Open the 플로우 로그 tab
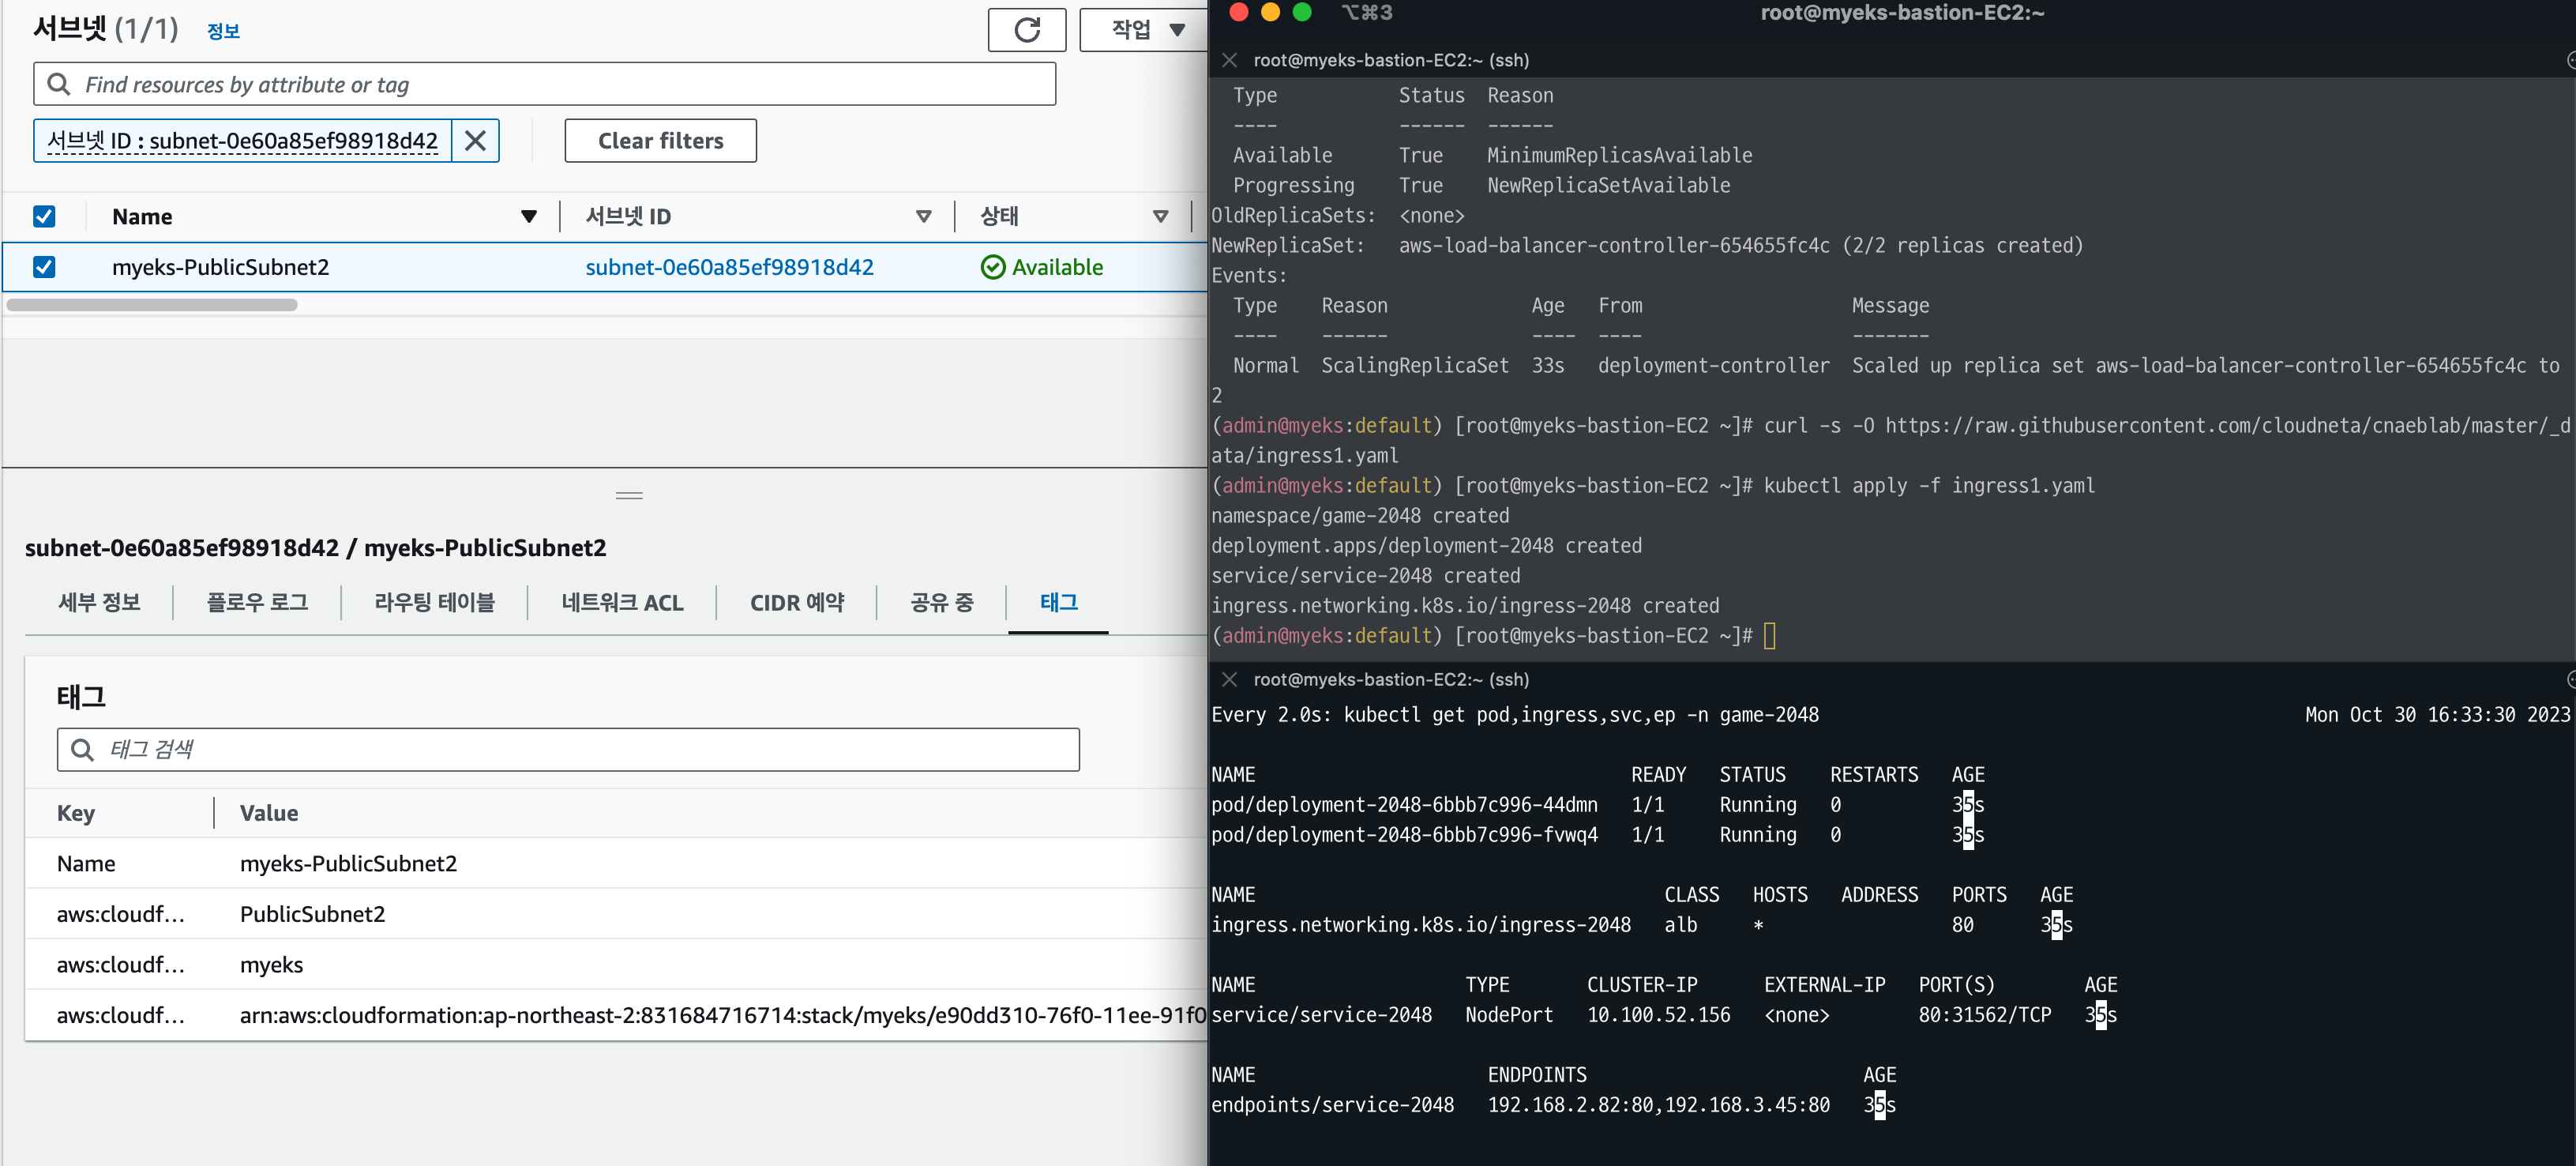2576x1166 pixels. click(257, 602)
